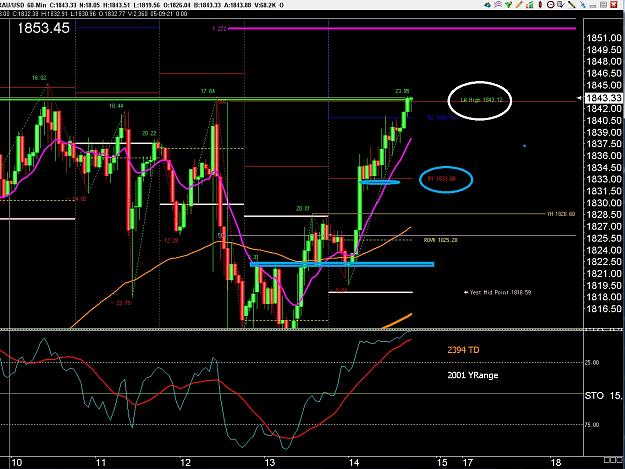The width and height of the screenshot is (625, 469).
Task: Close the chart window with the red X
Action: (614, 5)
